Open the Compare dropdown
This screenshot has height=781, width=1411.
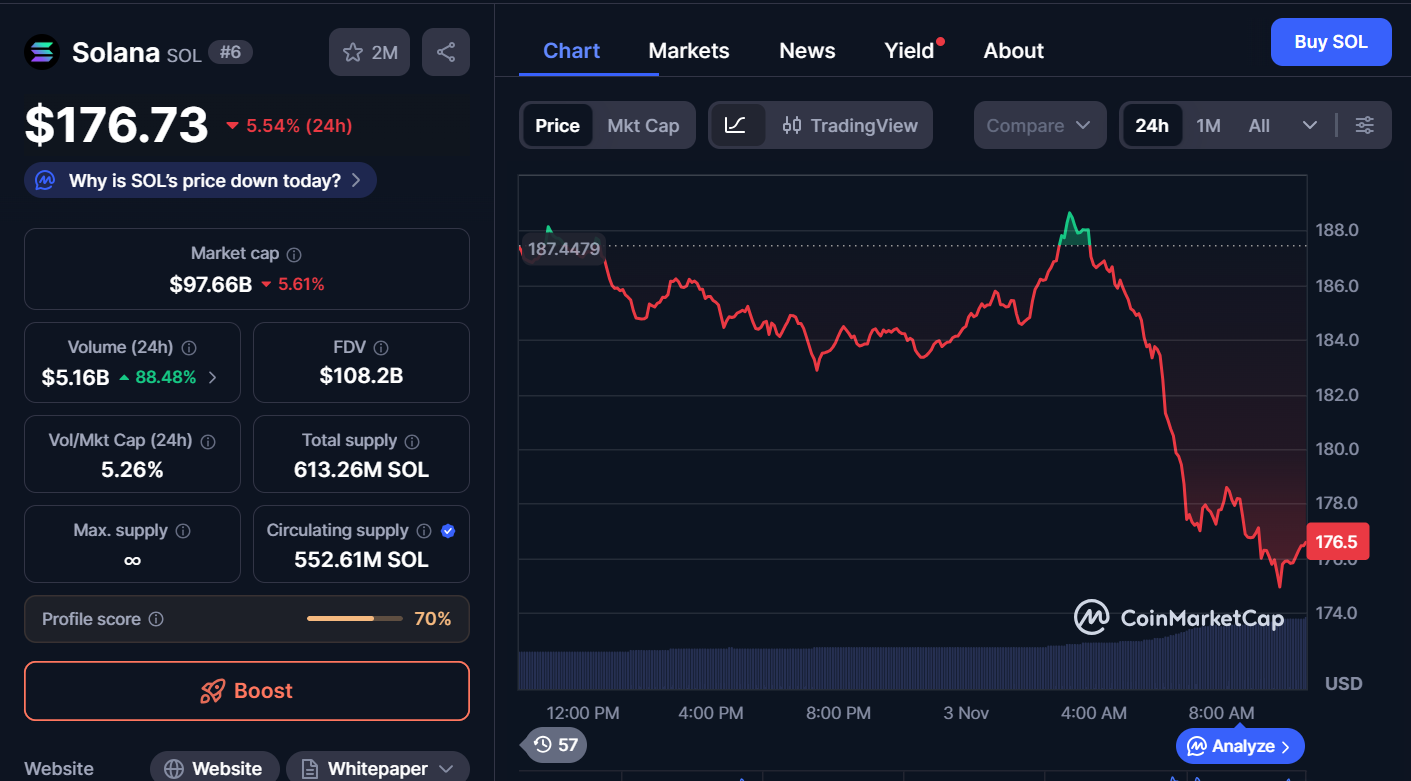pyautogui.click(x=1039, y=125)
